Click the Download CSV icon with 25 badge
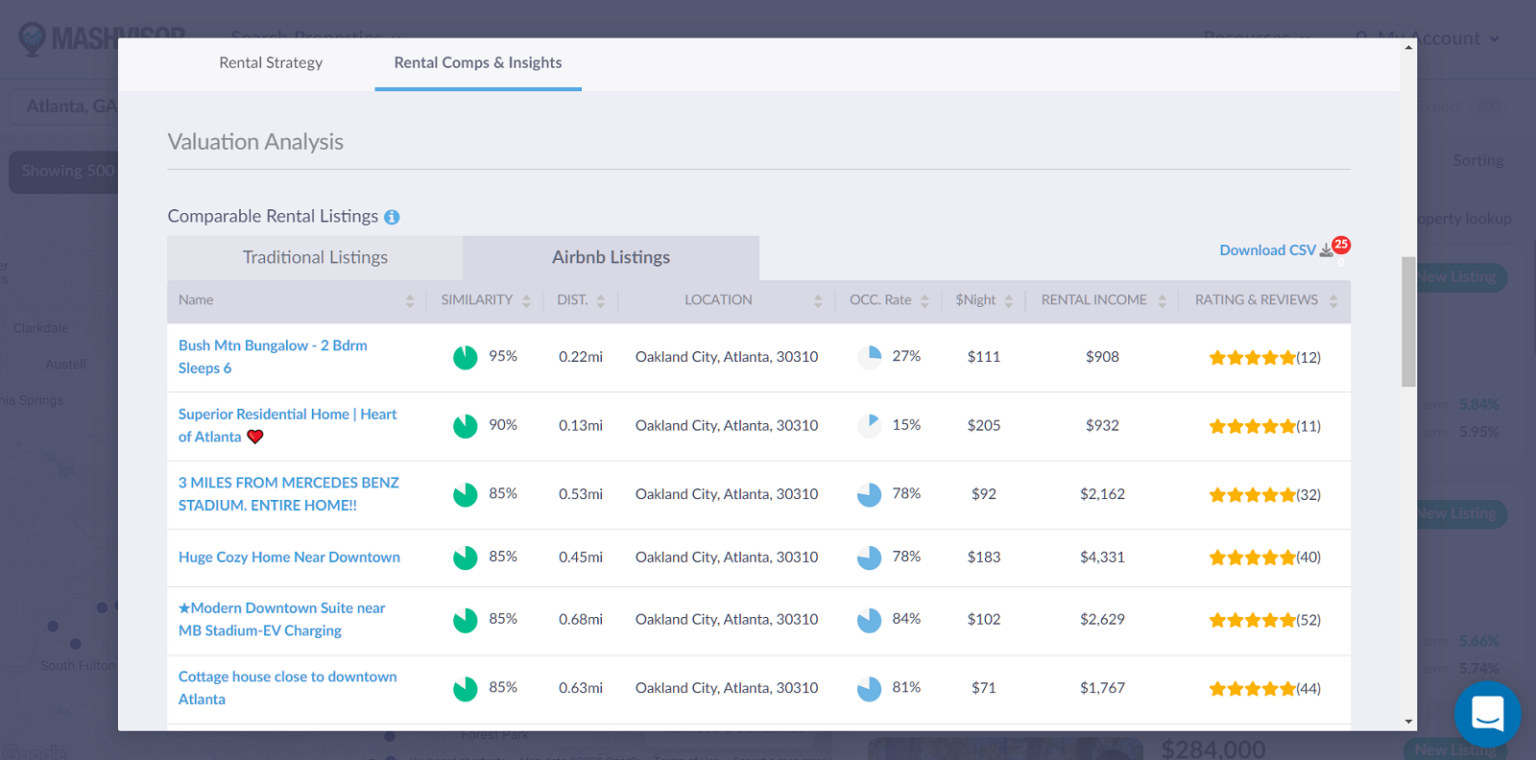 (x=1331, y=246)
